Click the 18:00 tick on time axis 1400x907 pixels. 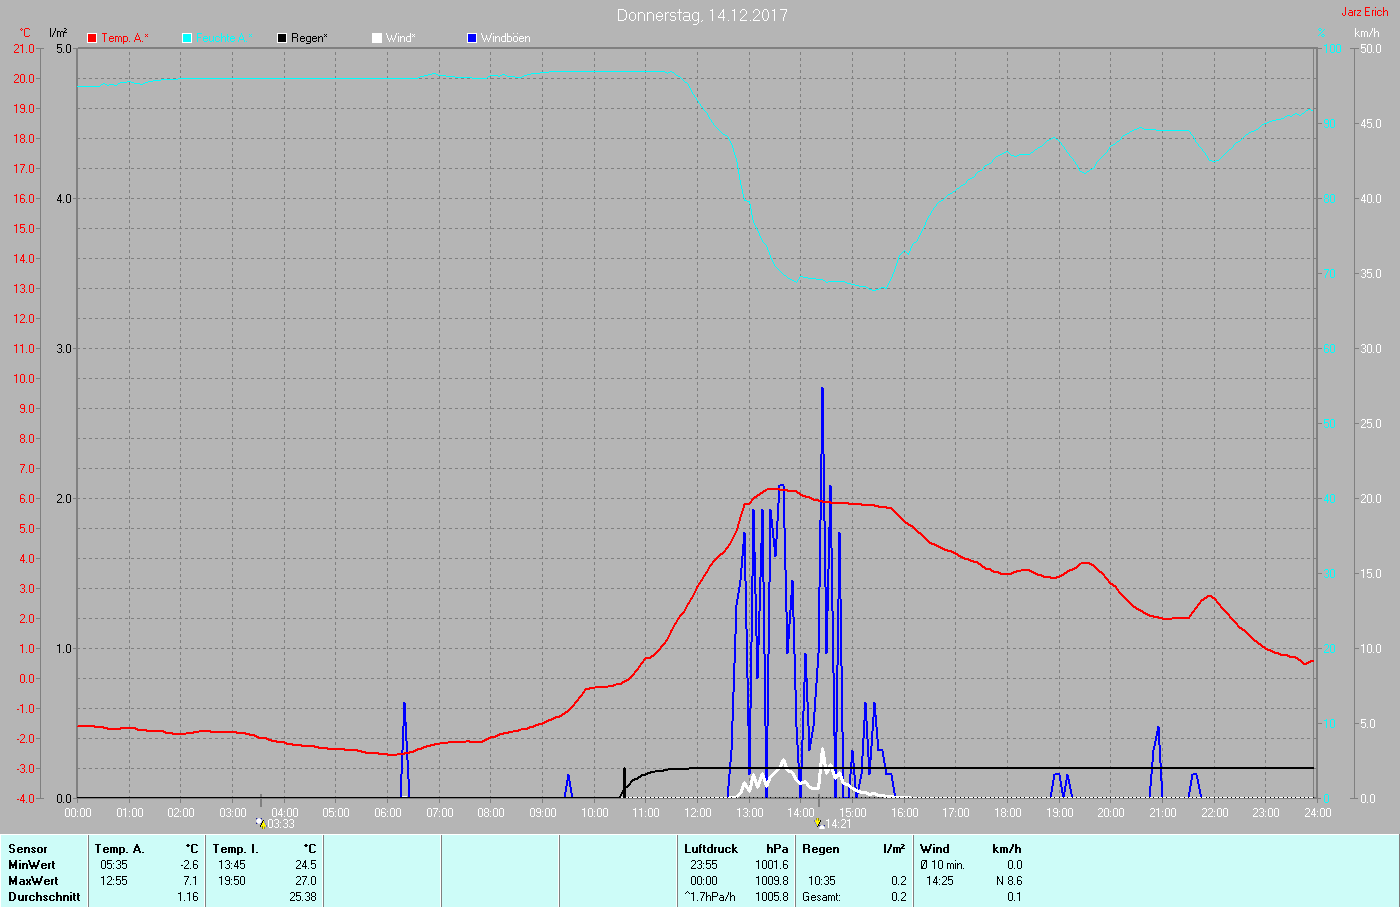pos(1008,813)
